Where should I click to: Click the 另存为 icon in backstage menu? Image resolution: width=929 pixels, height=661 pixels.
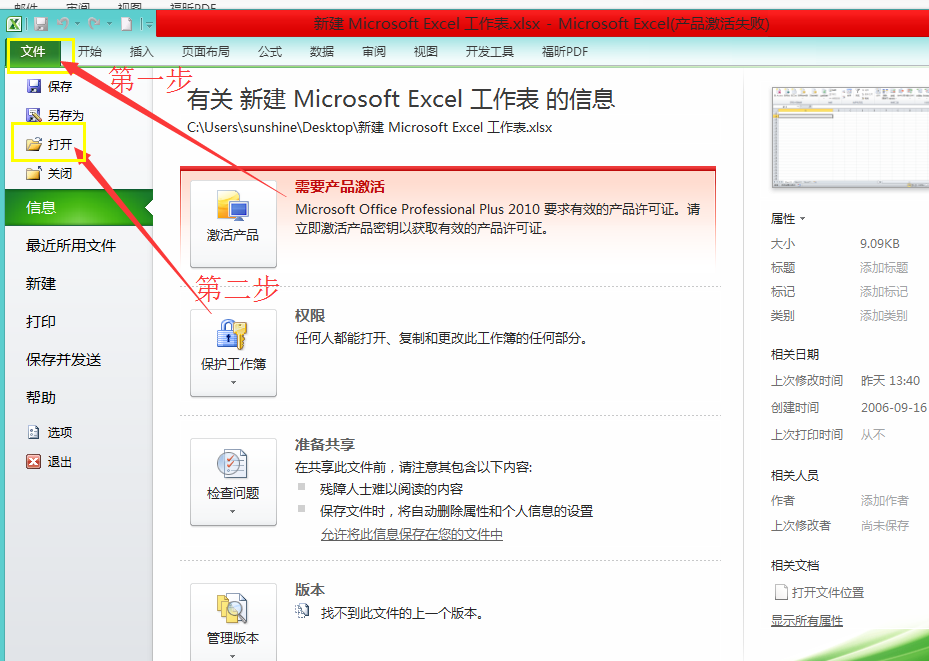tap(34, 115)
